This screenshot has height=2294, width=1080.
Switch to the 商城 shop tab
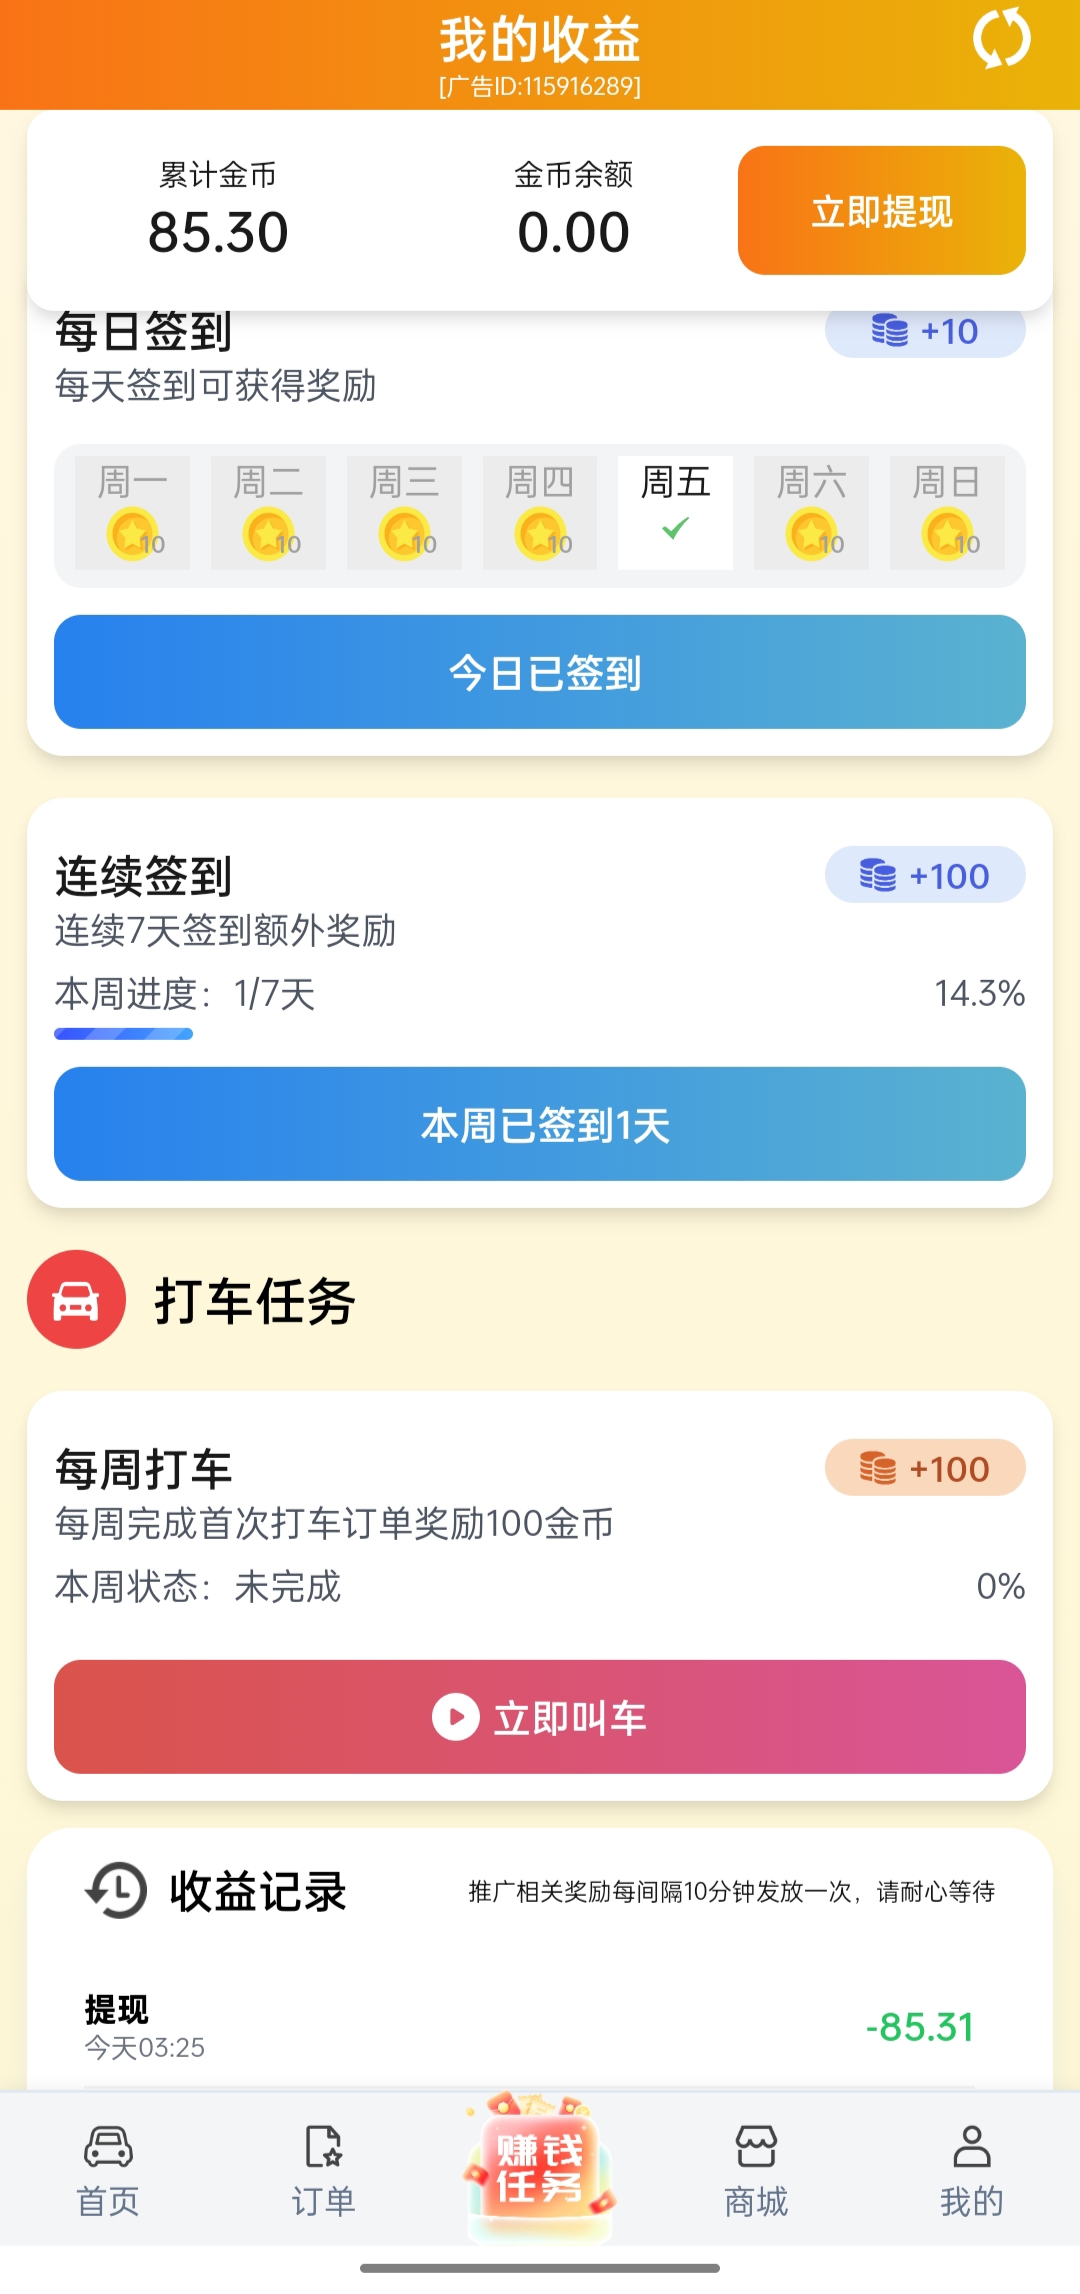pos(756,2170)
